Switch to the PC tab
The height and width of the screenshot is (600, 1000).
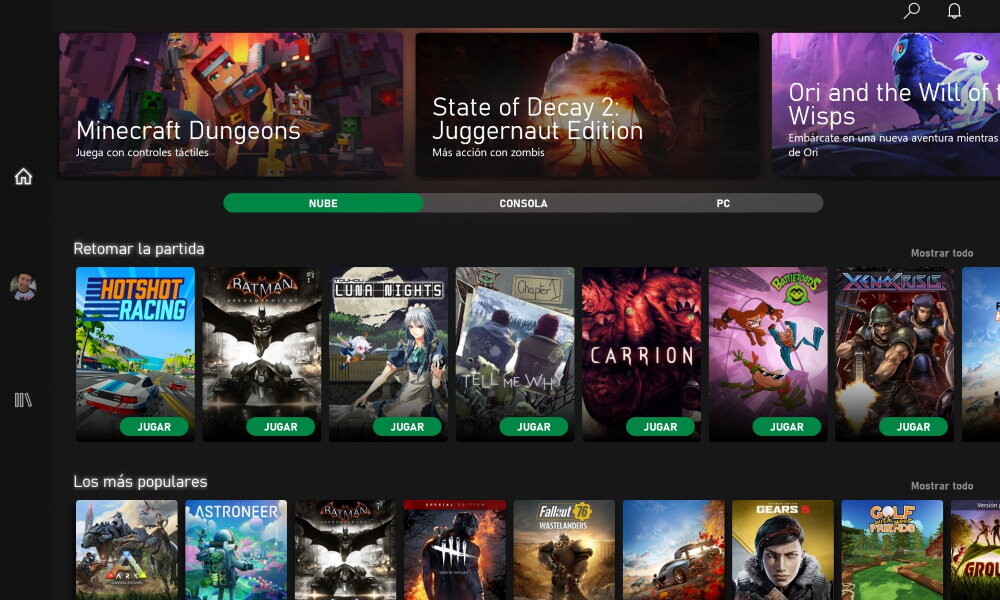pyautogui.click(x=723, y=202)
